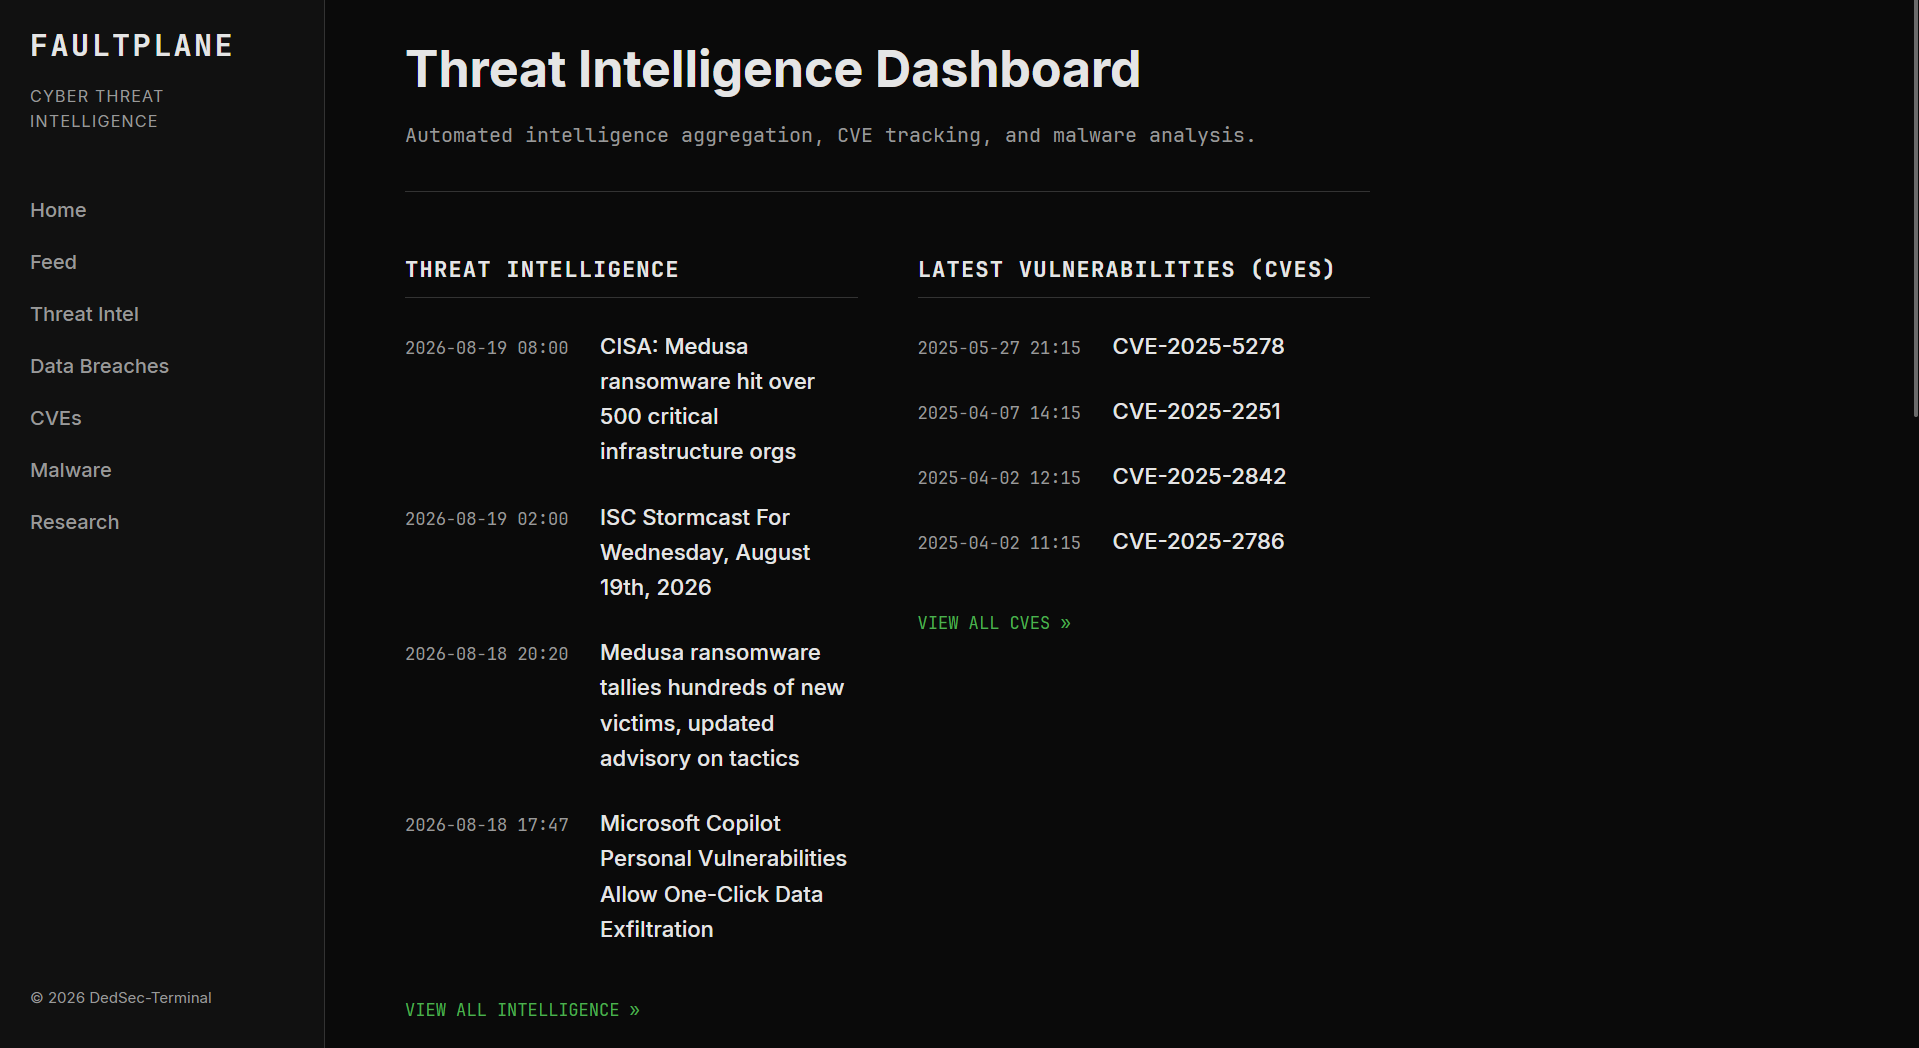Open ISC Stormcast August 19th article
This screenshot has width=1919, height=1048.
point(705,552)
